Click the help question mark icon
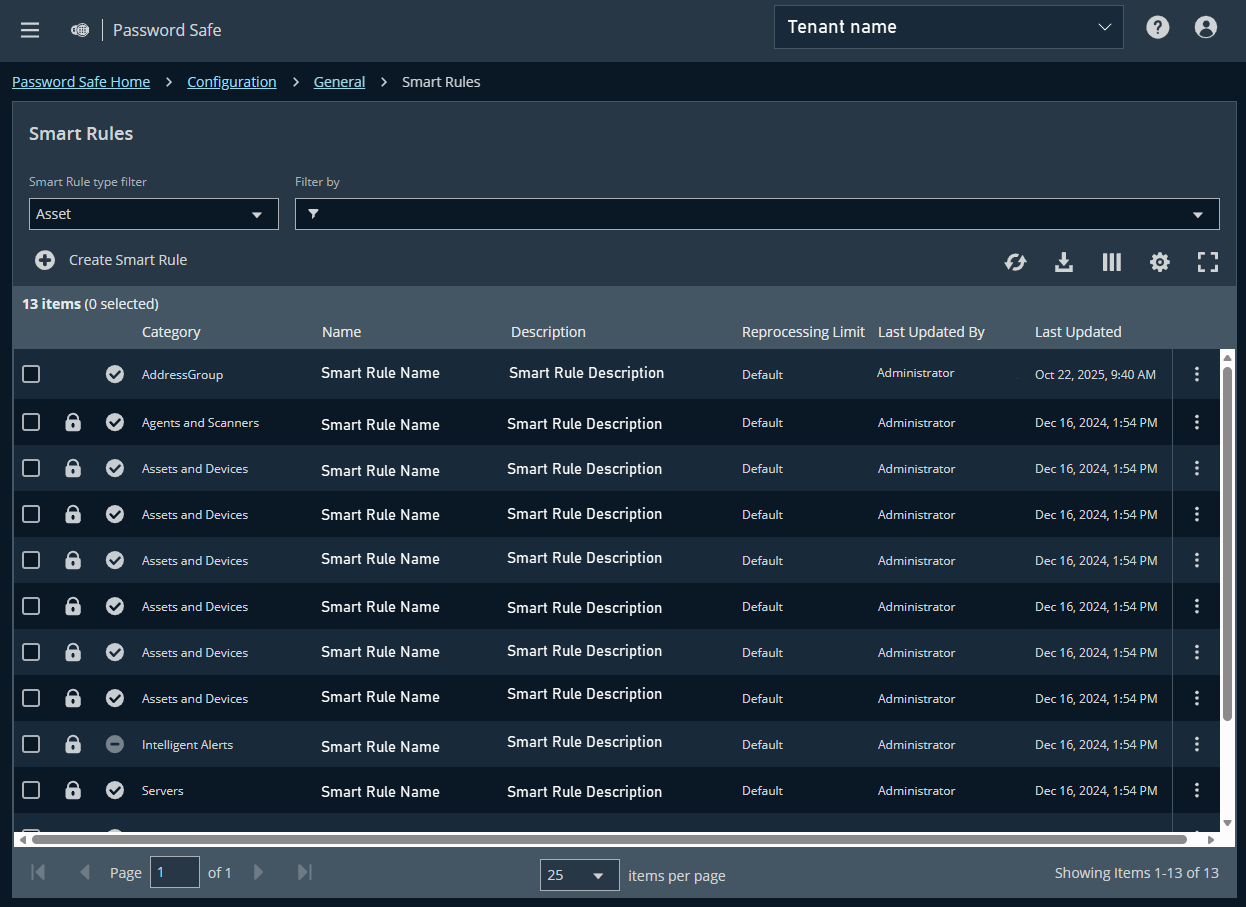 coord(1157,28)
